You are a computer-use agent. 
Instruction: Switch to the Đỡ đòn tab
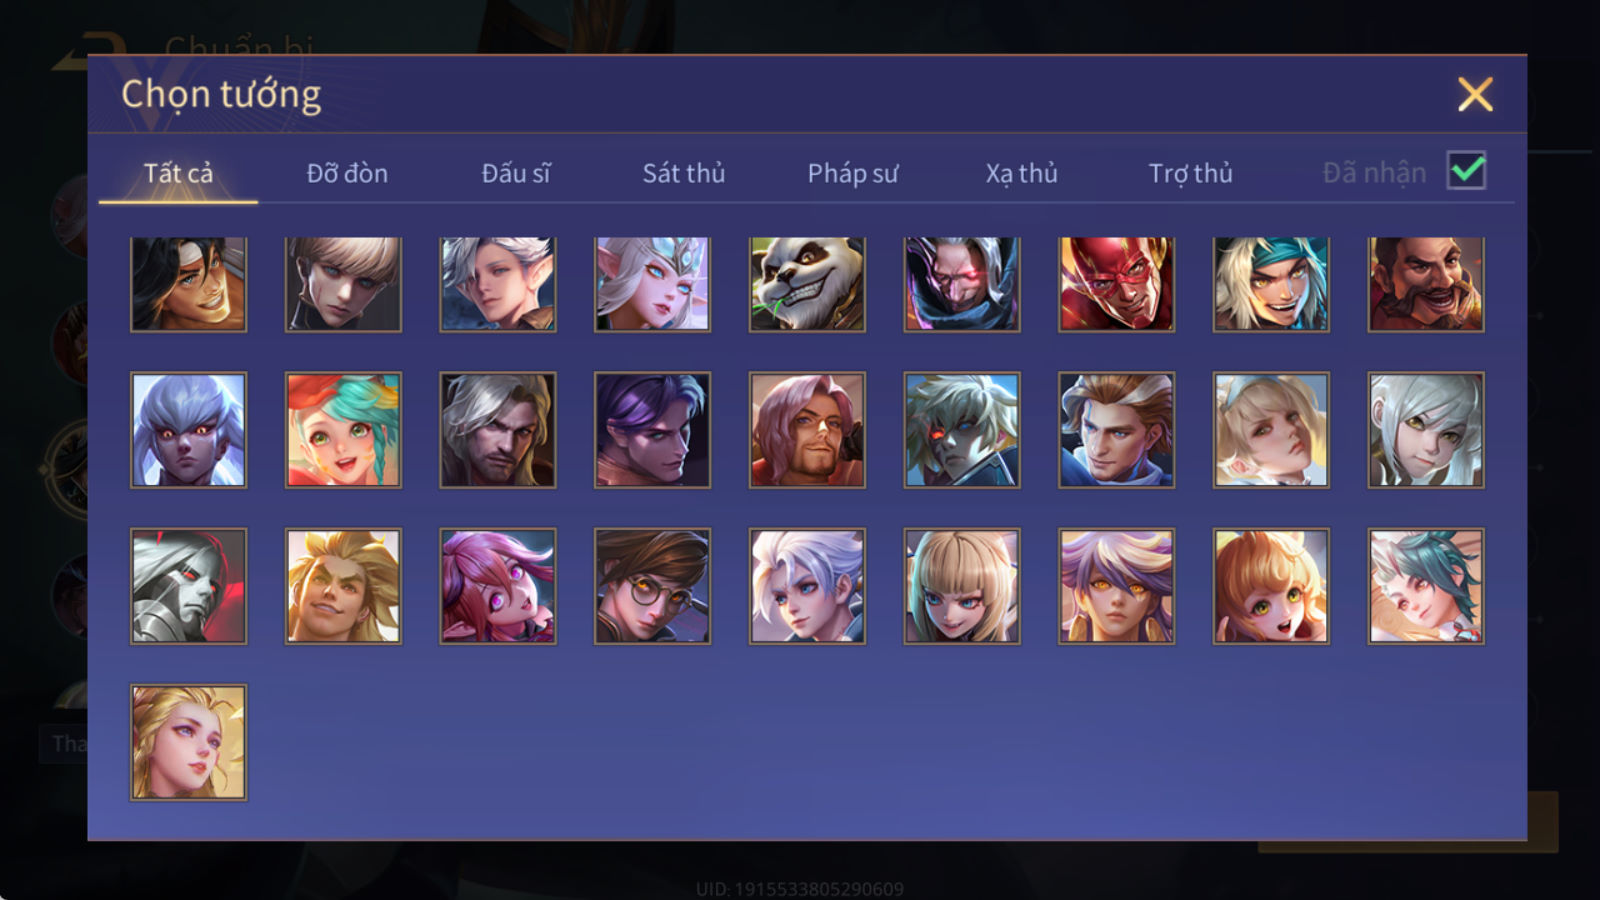347,173
